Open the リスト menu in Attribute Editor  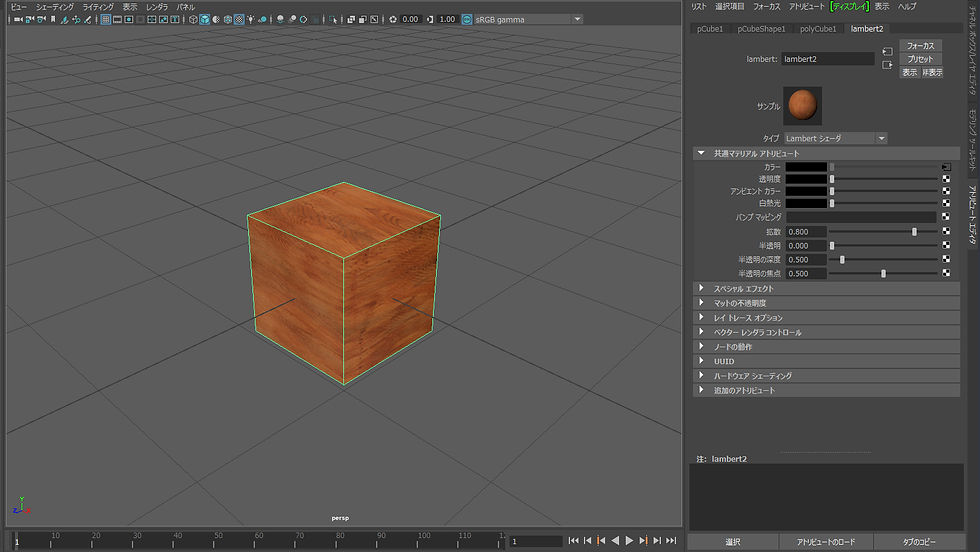(x=699, y=6)
